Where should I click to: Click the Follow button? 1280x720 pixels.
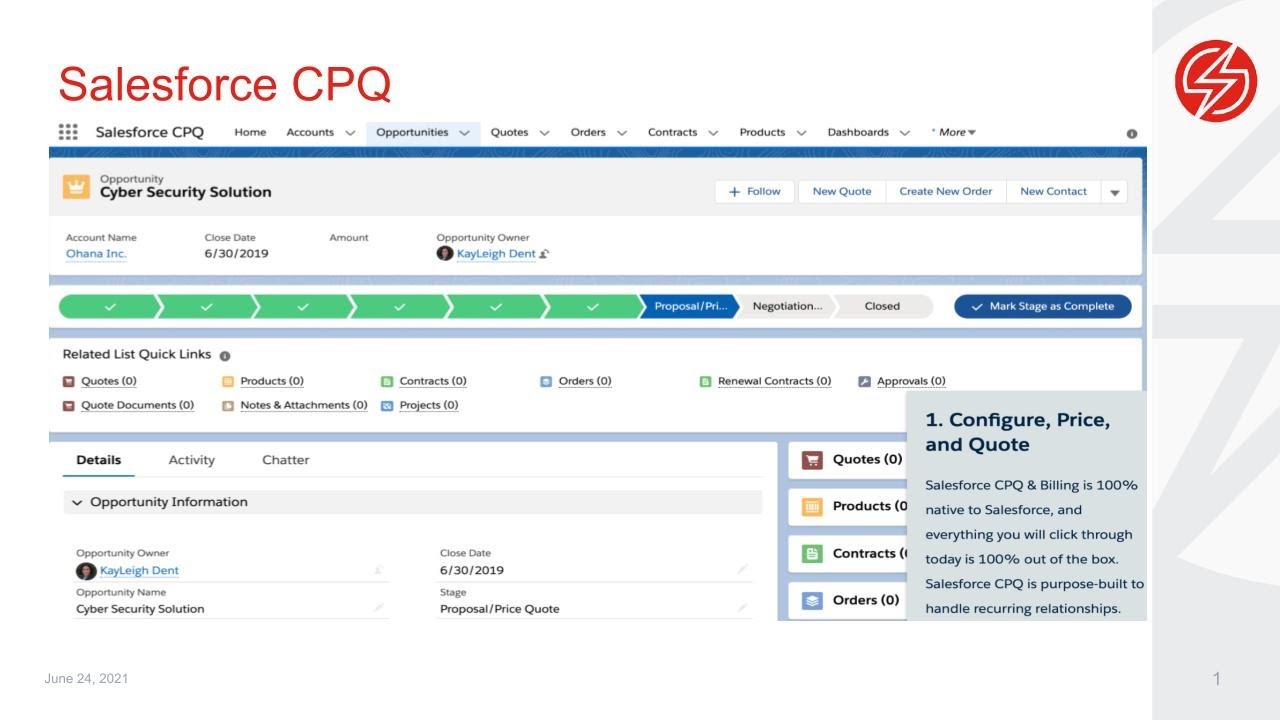tap(755, 192)
